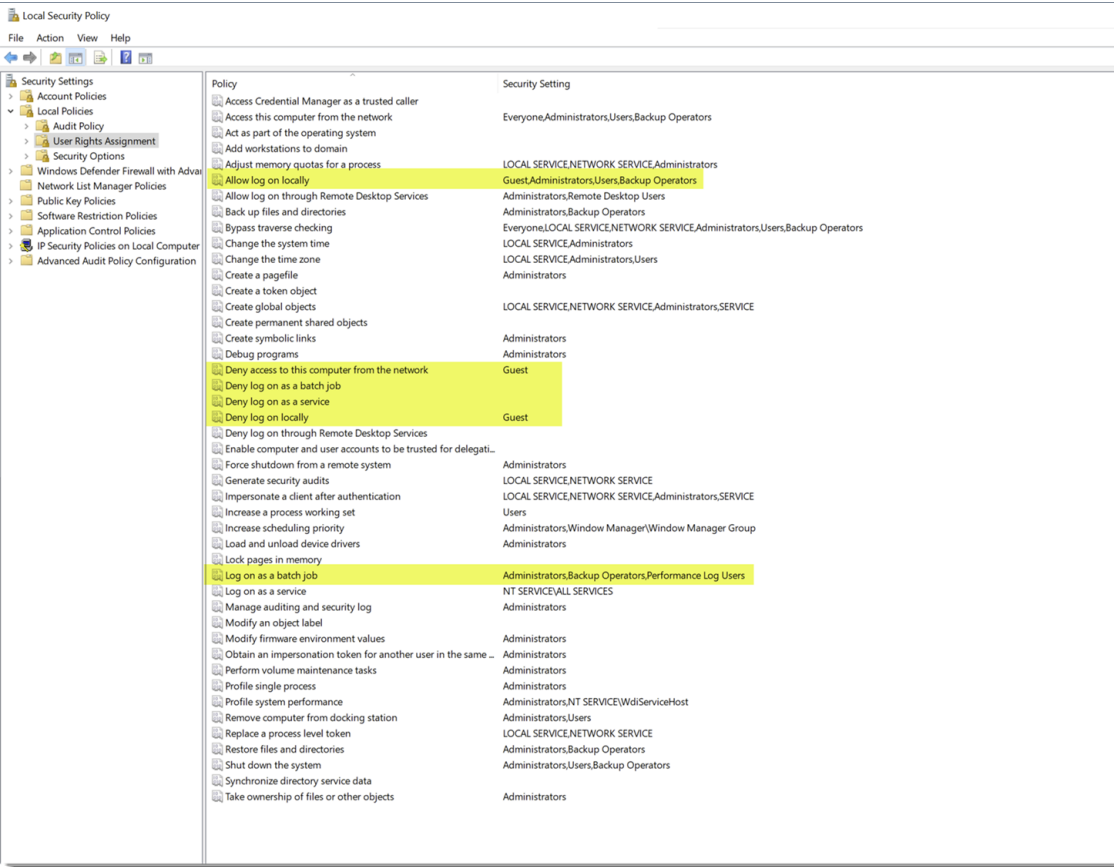The height and width of the screenshot is (867, 1114).
Task: Expand the Account Policies tree node
Action: click(11, 96)
